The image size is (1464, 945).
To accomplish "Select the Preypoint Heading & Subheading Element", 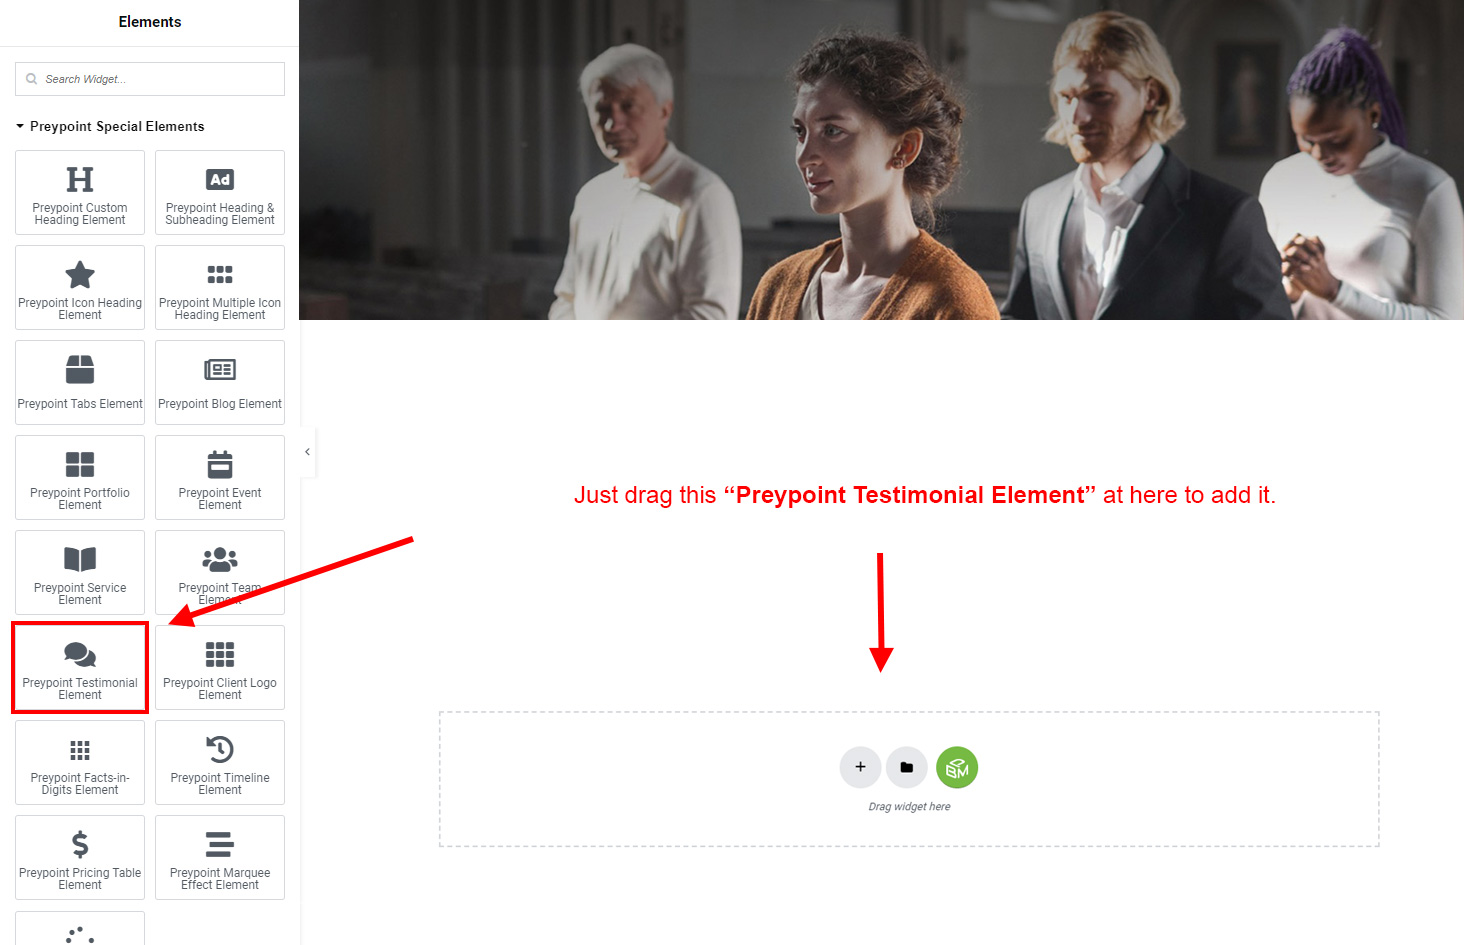I will point(220,192).
